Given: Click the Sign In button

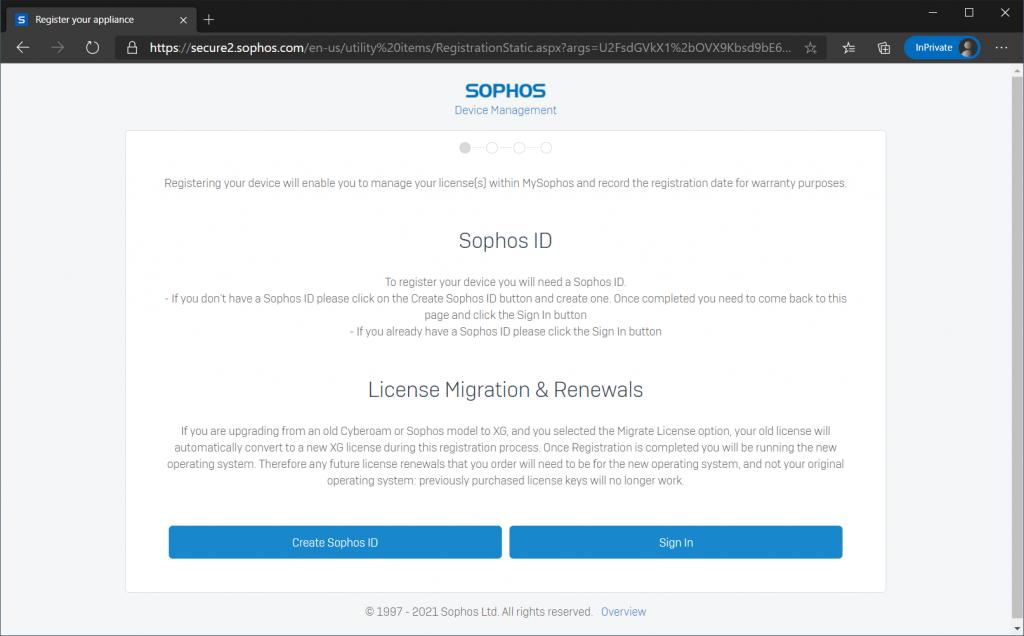Looking at the screenshot, I should point(676,542).
